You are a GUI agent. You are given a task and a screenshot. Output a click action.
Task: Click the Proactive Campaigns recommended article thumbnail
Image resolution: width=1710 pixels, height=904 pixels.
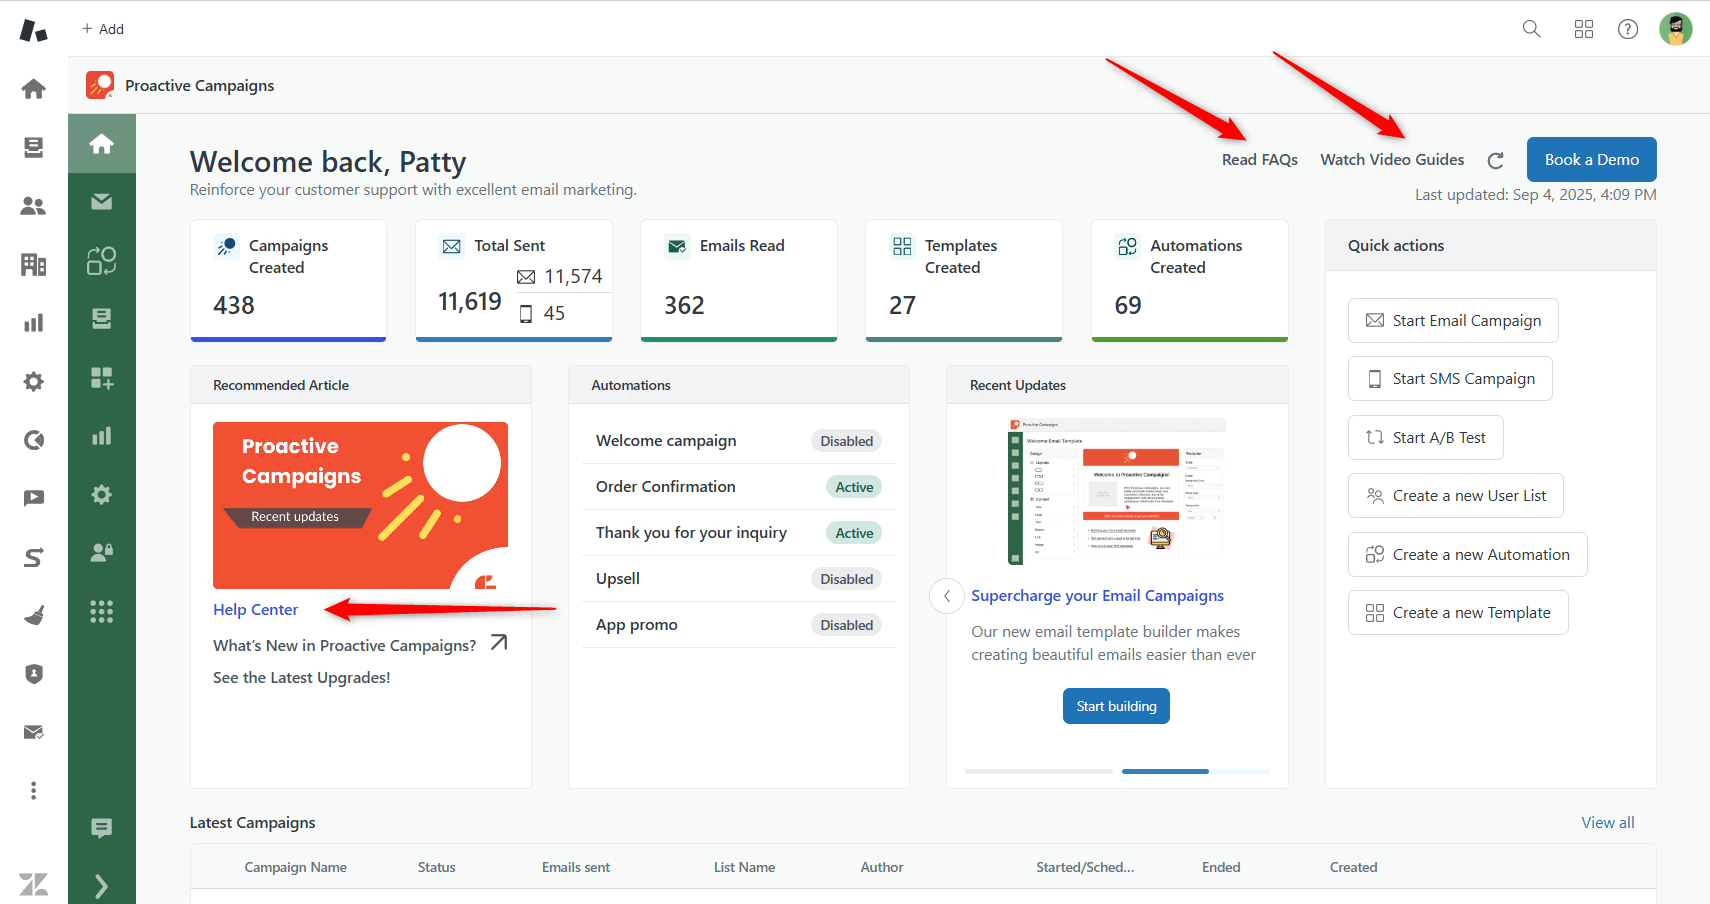coord(360,505)
